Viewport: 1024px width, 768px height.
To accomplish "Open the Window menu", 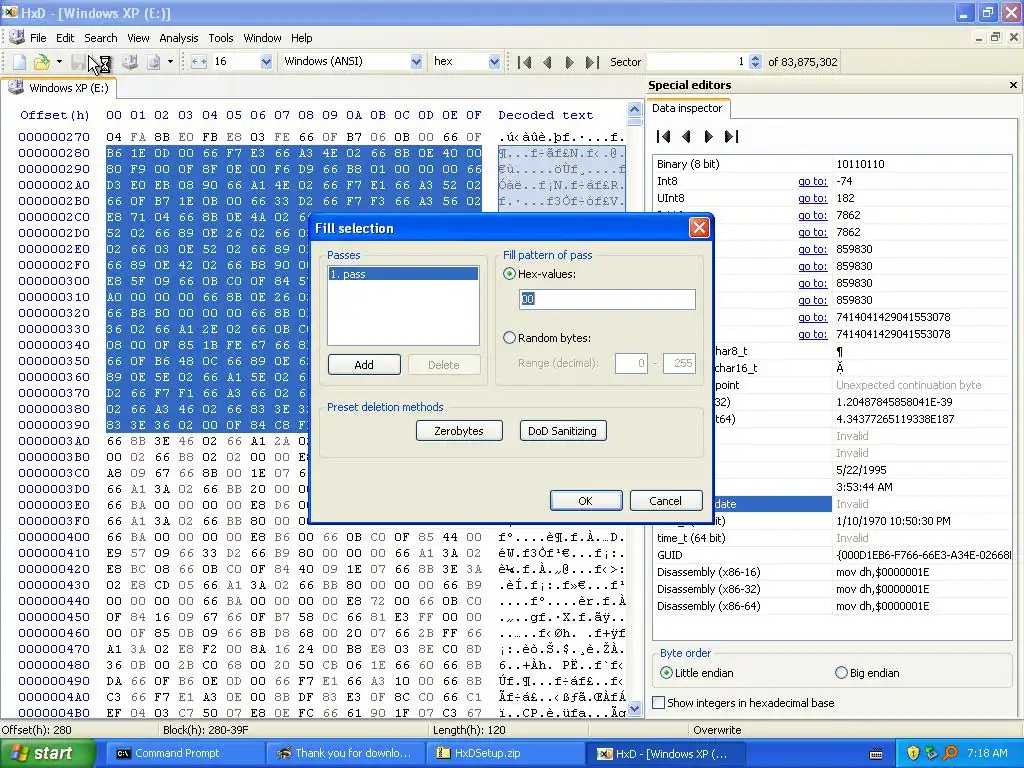I will pyautogui.click(x=262, y=38).
